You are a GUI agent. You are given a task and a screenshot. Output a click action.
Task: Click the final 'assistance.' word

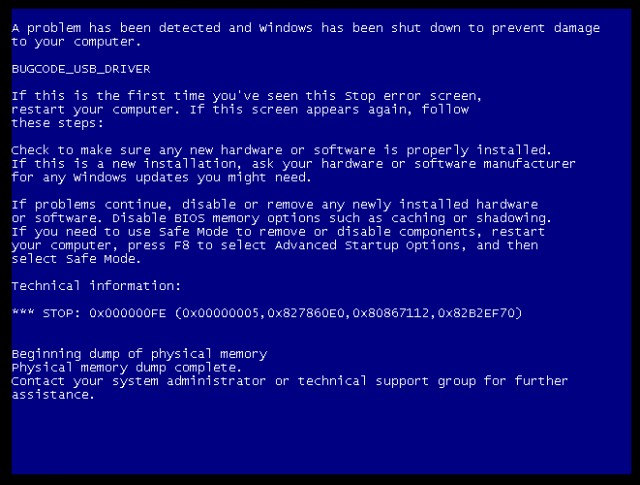[53, 395]
